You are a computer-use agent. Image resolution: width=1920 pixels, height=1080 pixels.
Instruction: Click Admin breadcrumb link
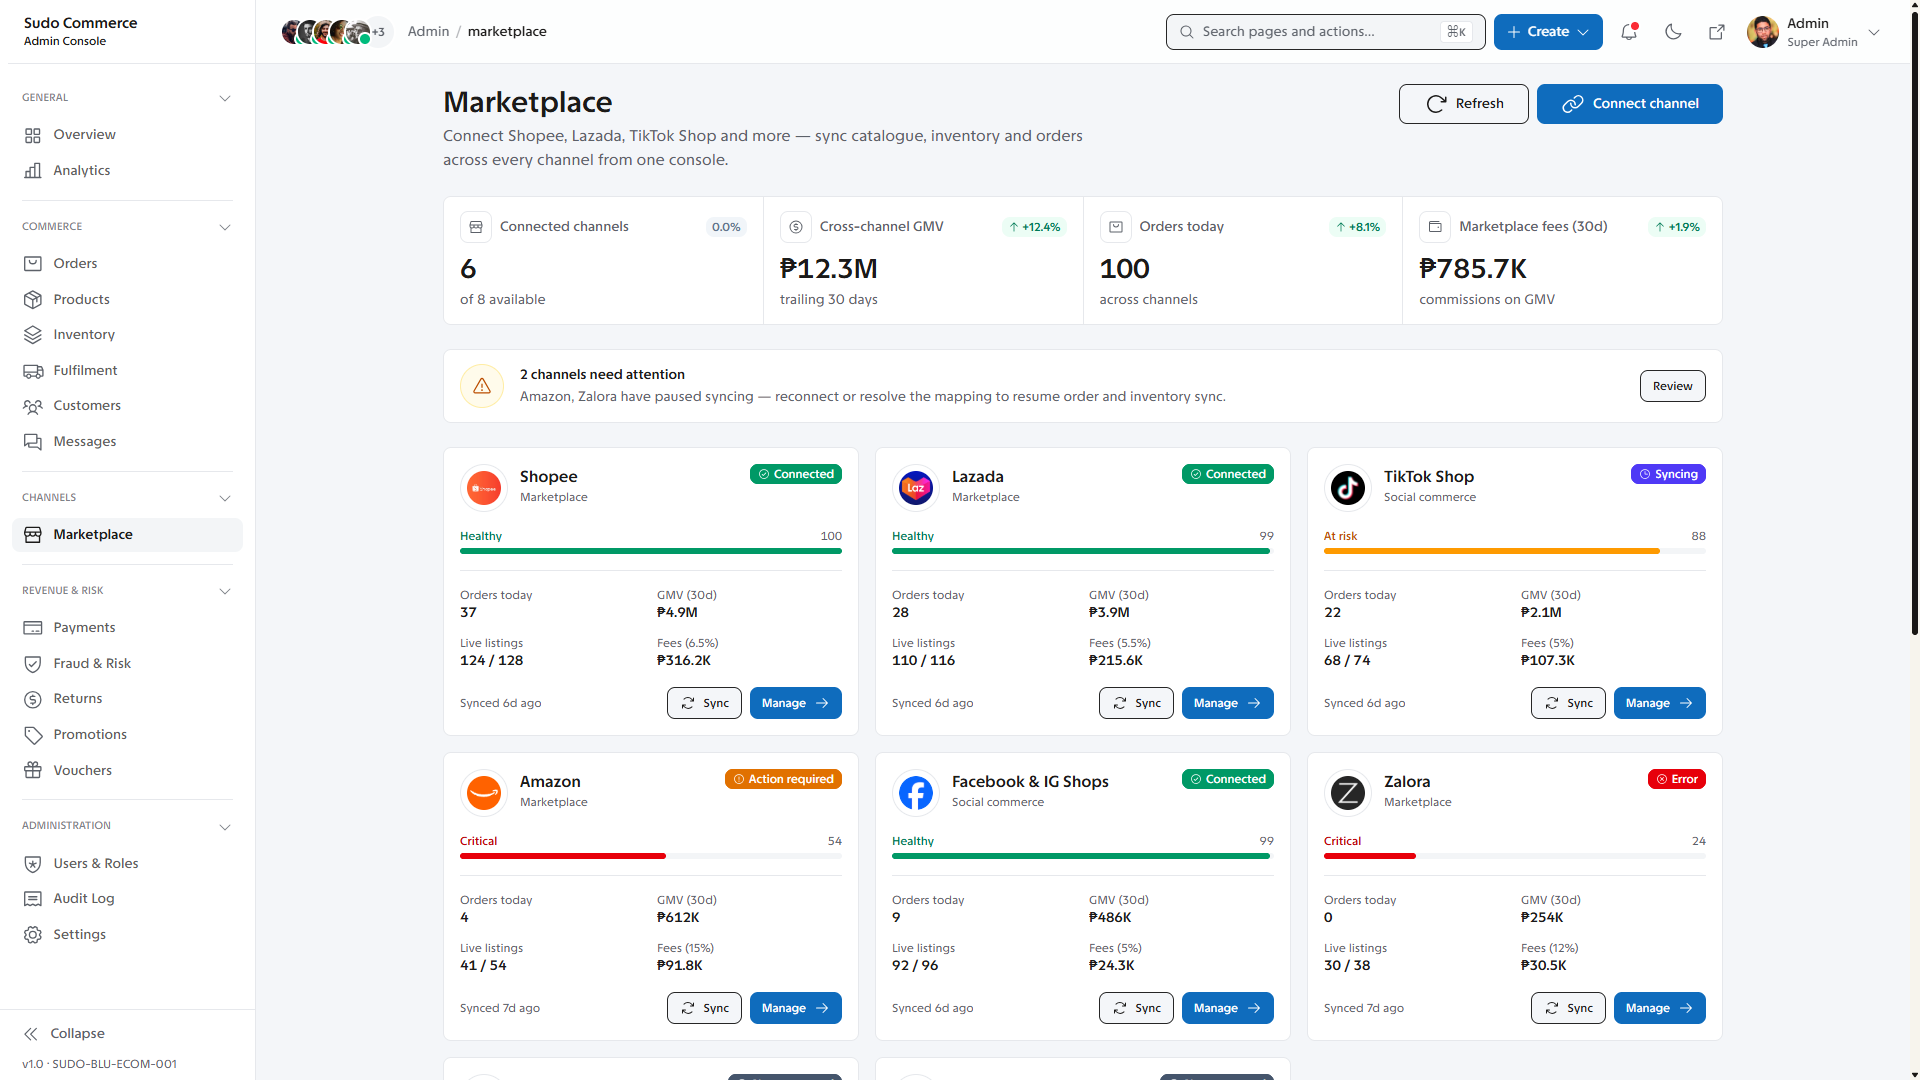(x=428, y=32)
